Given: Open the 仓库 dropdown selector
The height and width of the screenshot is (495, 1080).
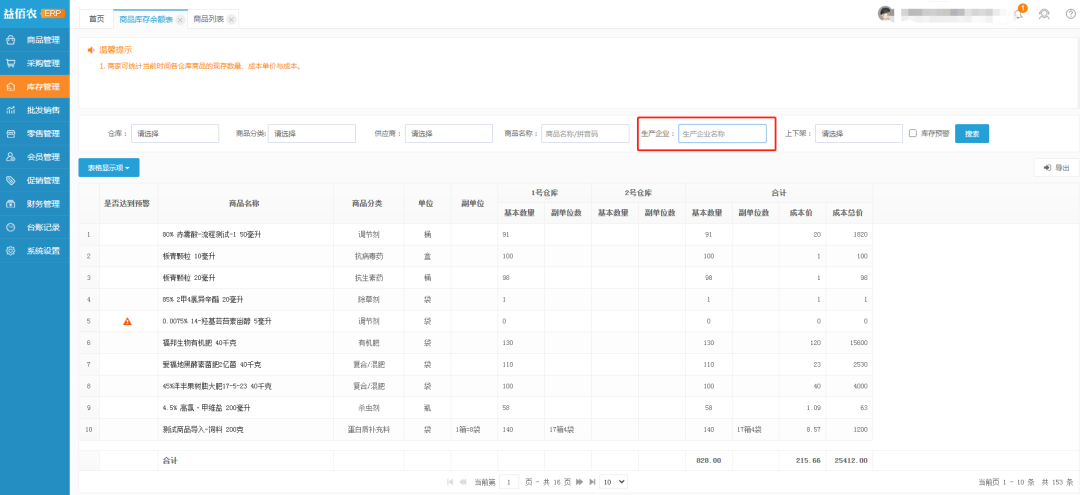Looking at the screenshot, I should click(174, 133).
